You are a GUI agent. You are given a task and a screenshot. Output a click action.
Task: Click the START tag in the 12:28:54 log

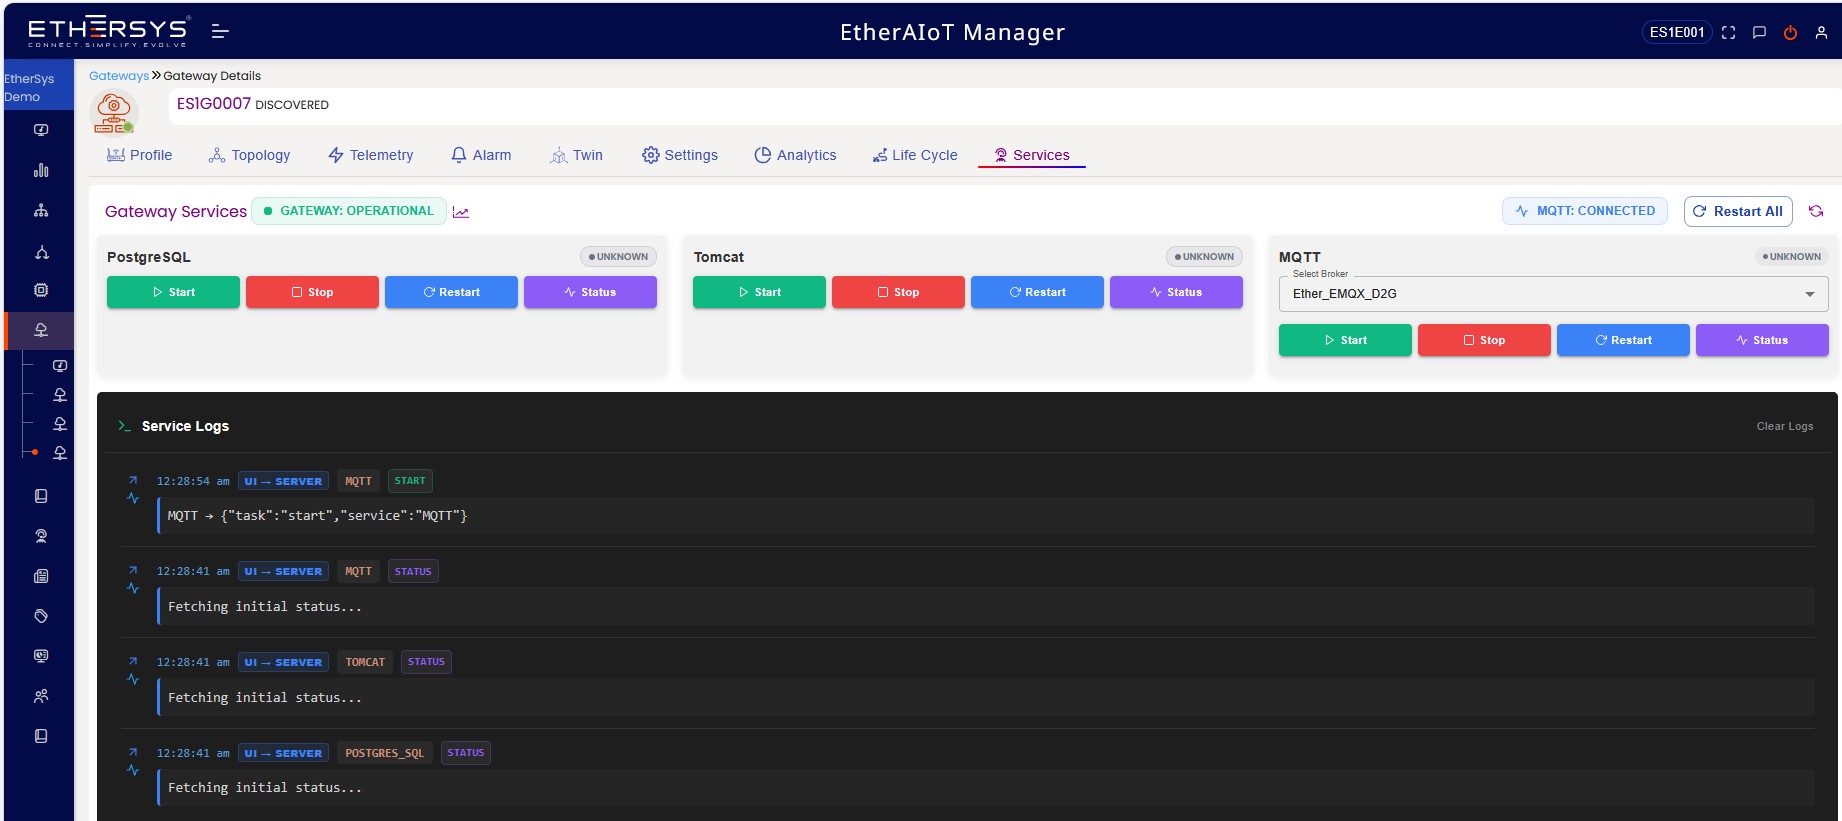click(x=410, y=481)
